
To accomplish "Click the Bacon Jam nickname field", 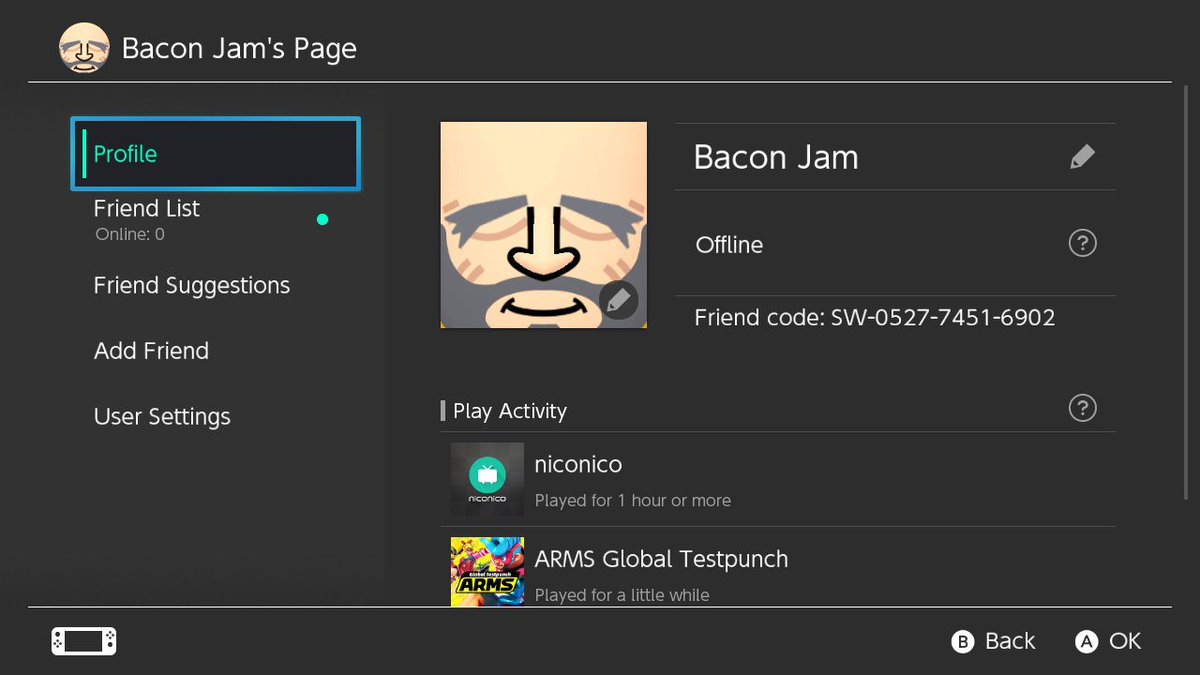I will click(895, 157).
